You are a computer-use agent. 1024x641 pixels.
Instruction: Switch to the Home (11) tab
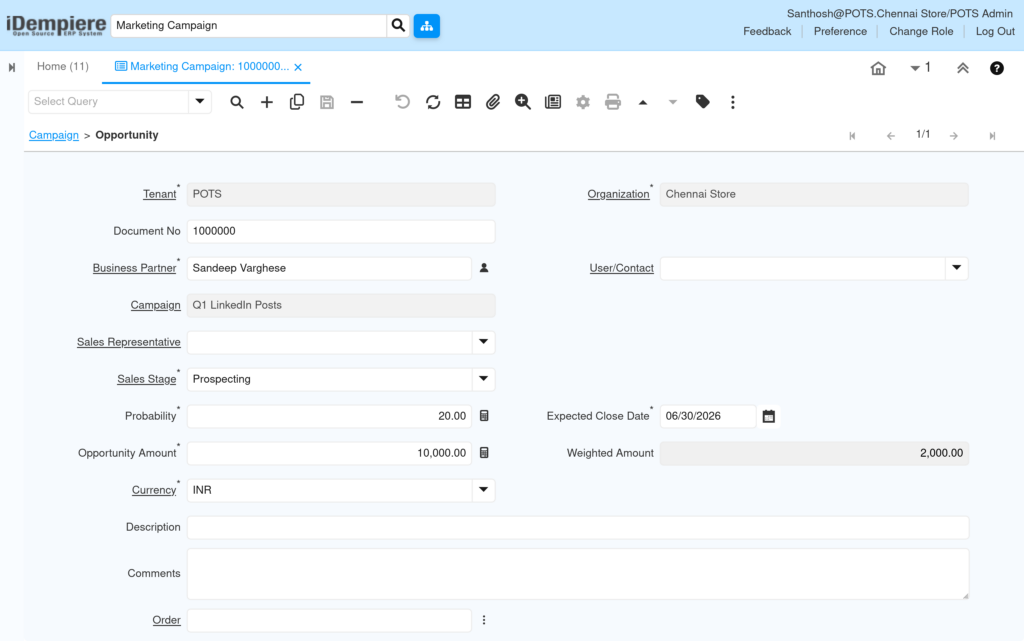[x=63, y=67]
